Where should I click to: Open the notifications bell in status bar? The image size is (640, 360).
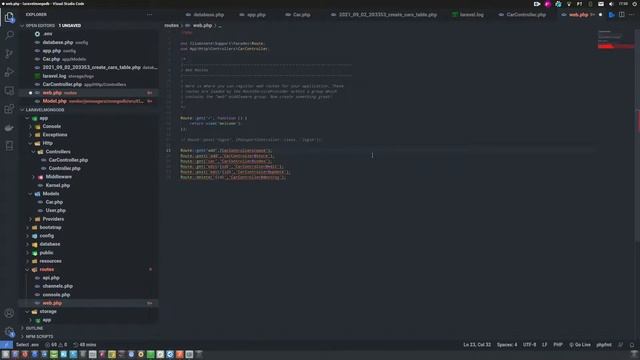(x=632, y=345)
